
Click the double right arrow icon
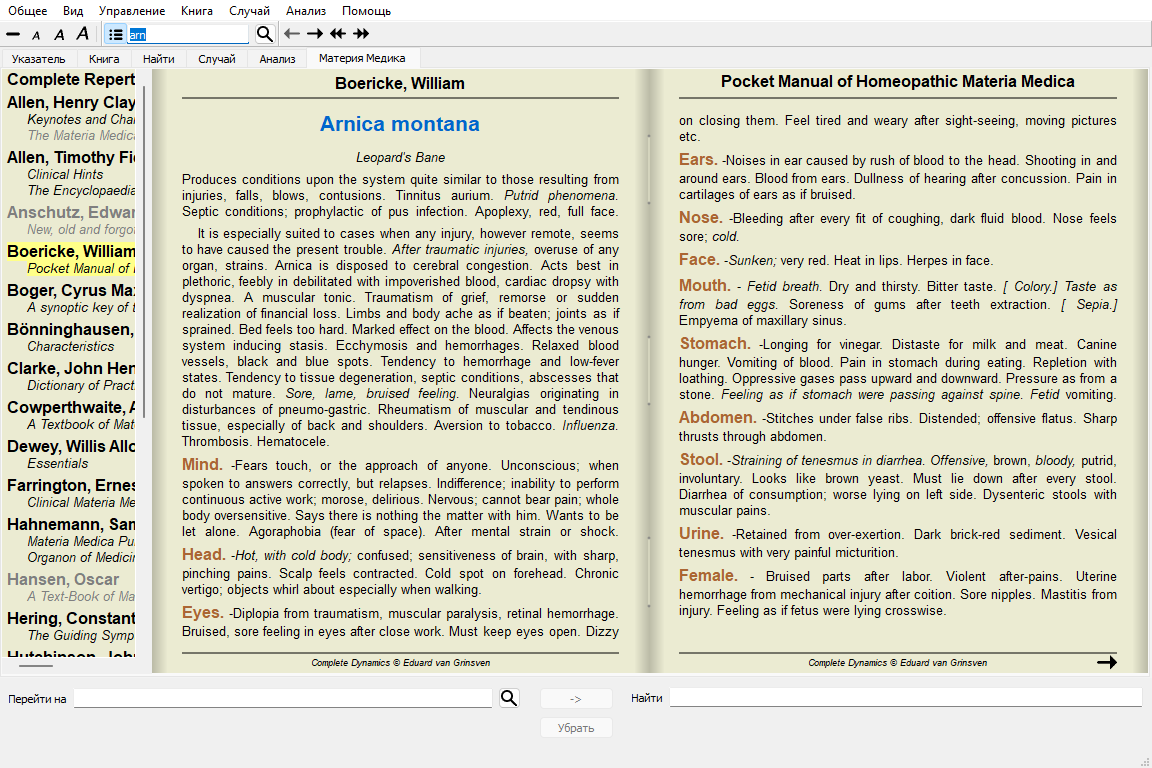coord(361,34)
